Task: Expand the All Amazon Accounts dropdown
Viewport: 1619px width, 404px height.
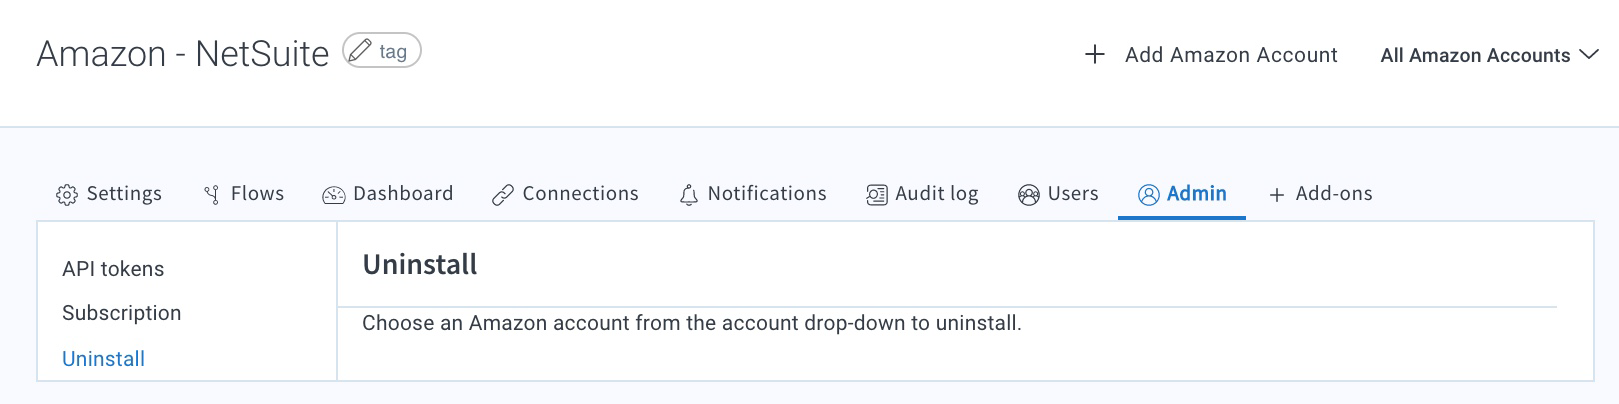Action: coord(1489,55)
